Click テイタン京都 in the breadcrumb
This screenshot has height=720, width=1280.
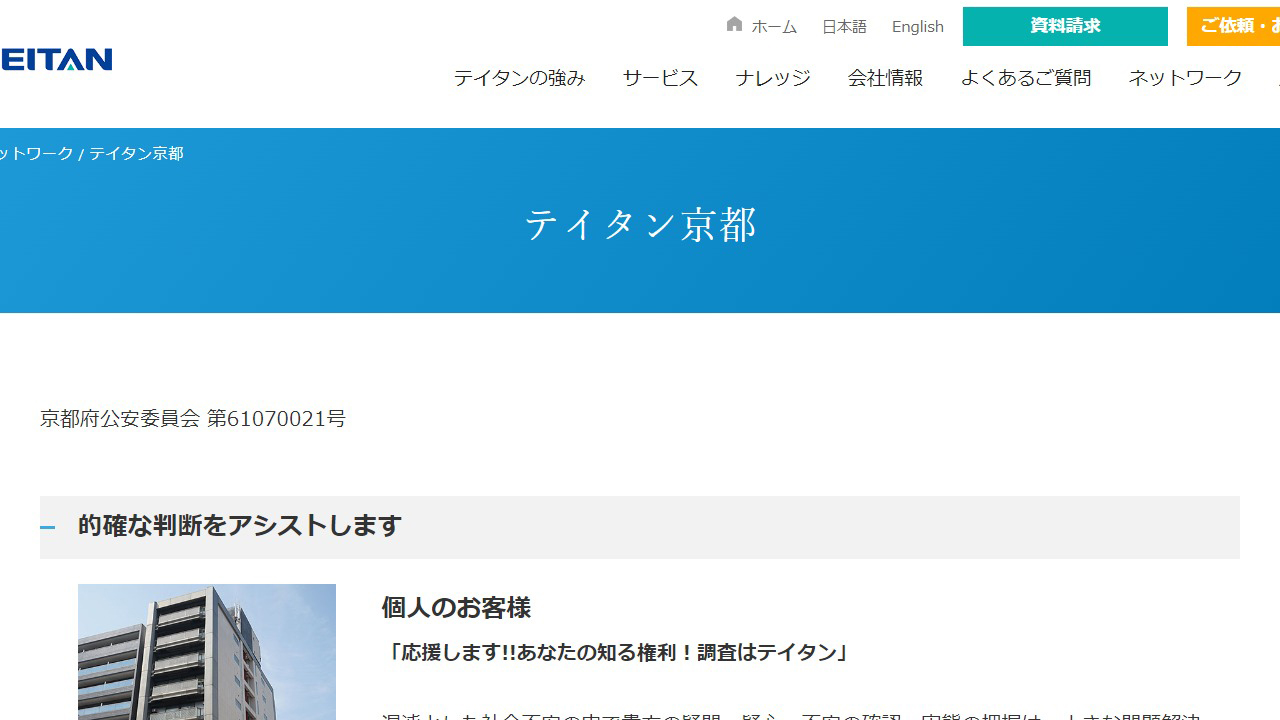[x=136, y=153]
